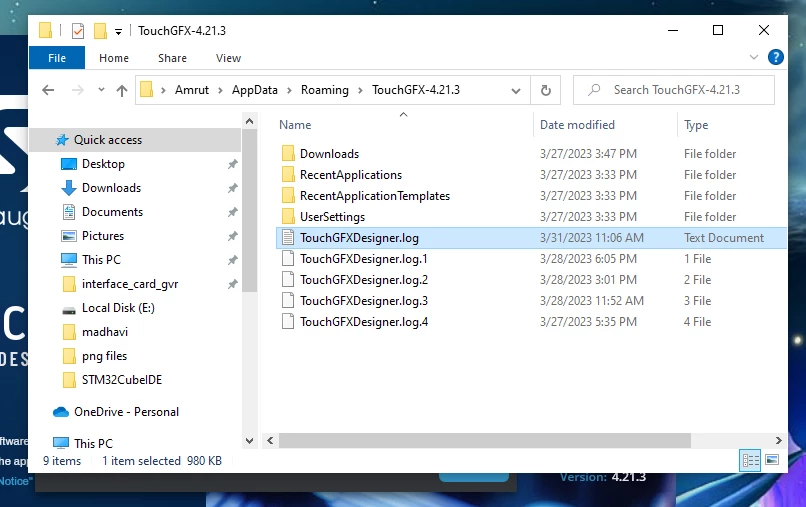
Task: Click the Back navigation arrow
Action: tap(48, 90)
